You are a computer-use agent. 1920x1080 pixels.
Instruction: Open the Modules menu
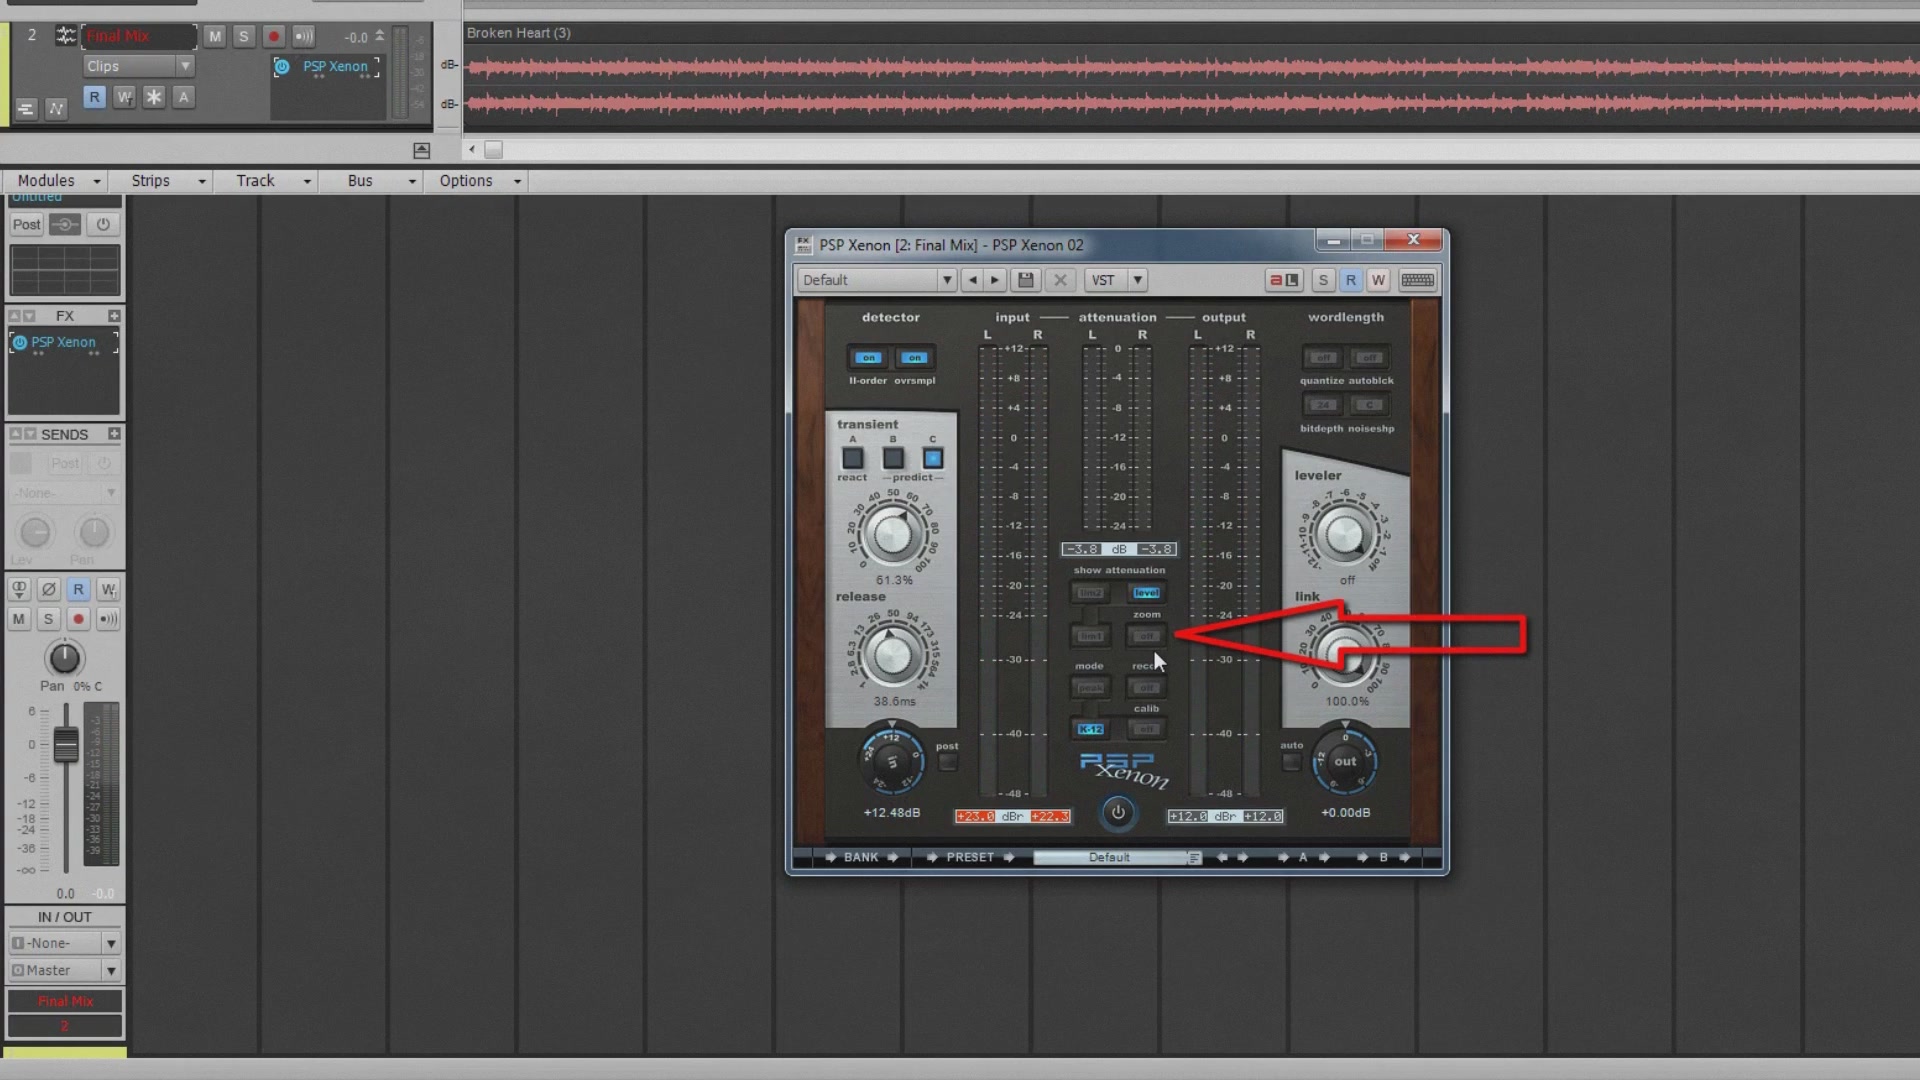tap(59, 181)
